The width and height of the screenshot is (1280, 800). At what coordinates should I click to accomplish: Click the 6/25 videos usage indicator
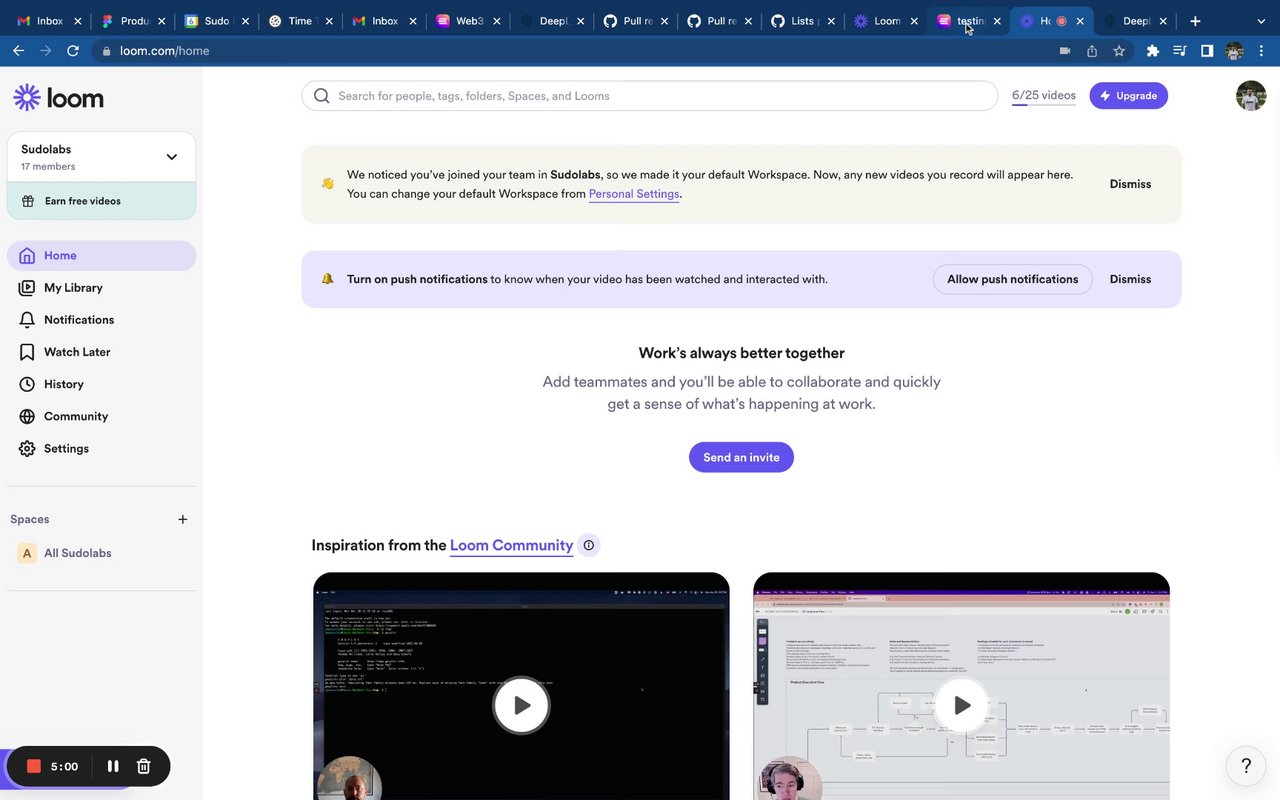click(x=1044, y=96)
